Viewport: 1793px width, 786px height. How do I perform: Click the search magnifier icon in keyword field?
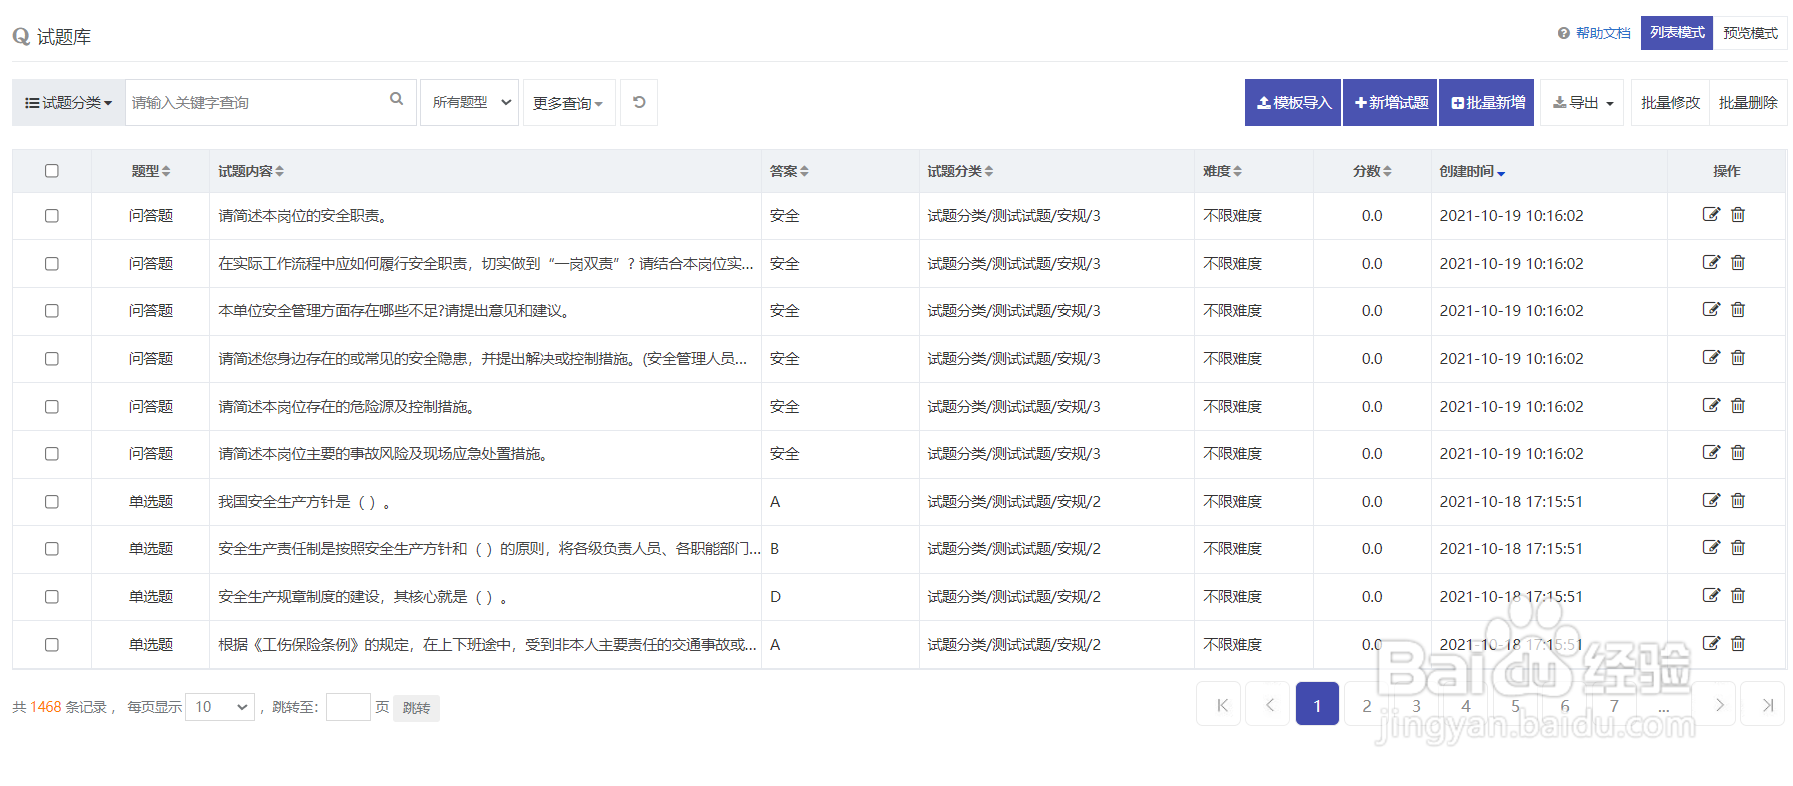[x=396, y=99]
